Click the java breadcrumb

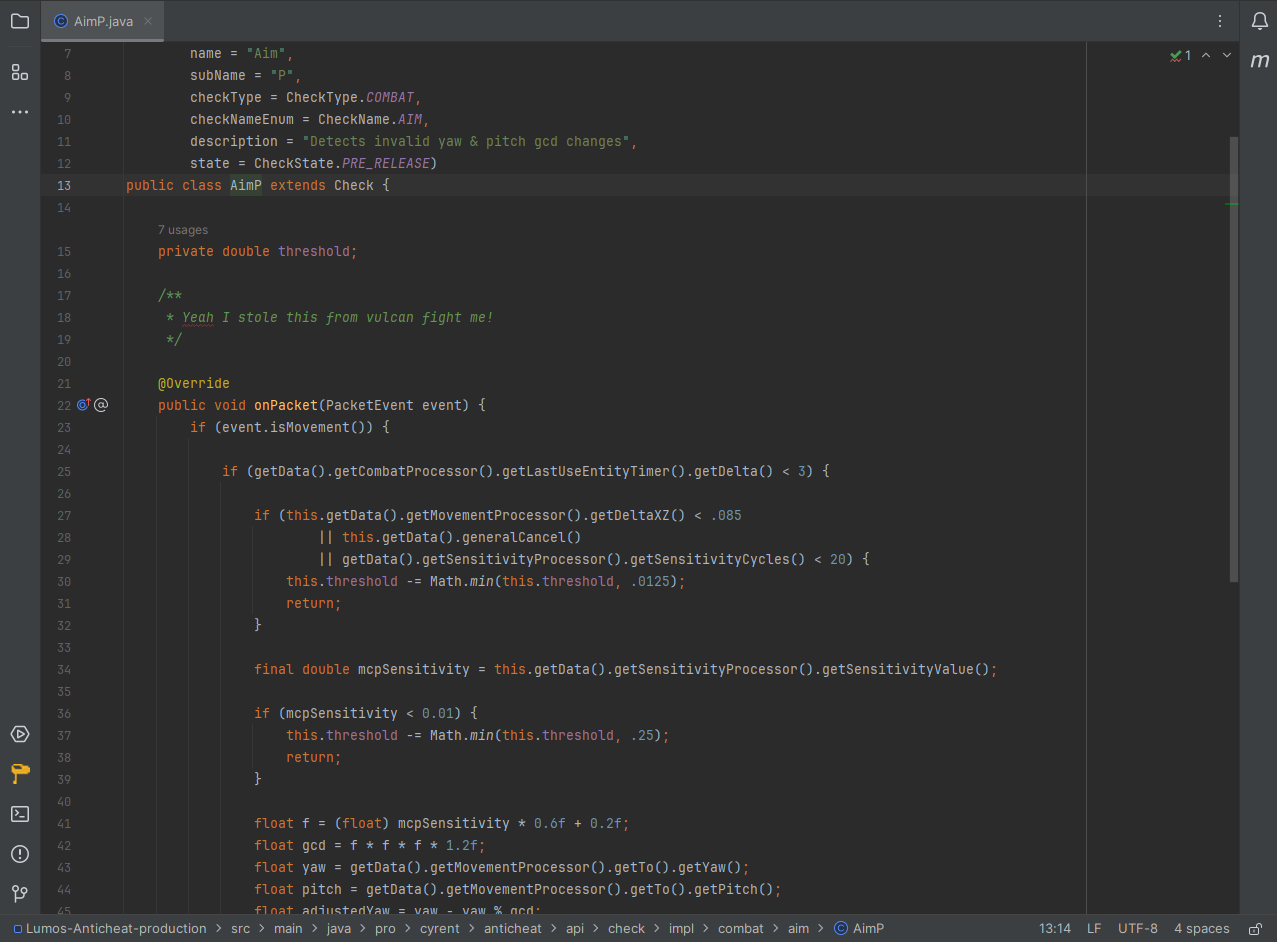339,929
